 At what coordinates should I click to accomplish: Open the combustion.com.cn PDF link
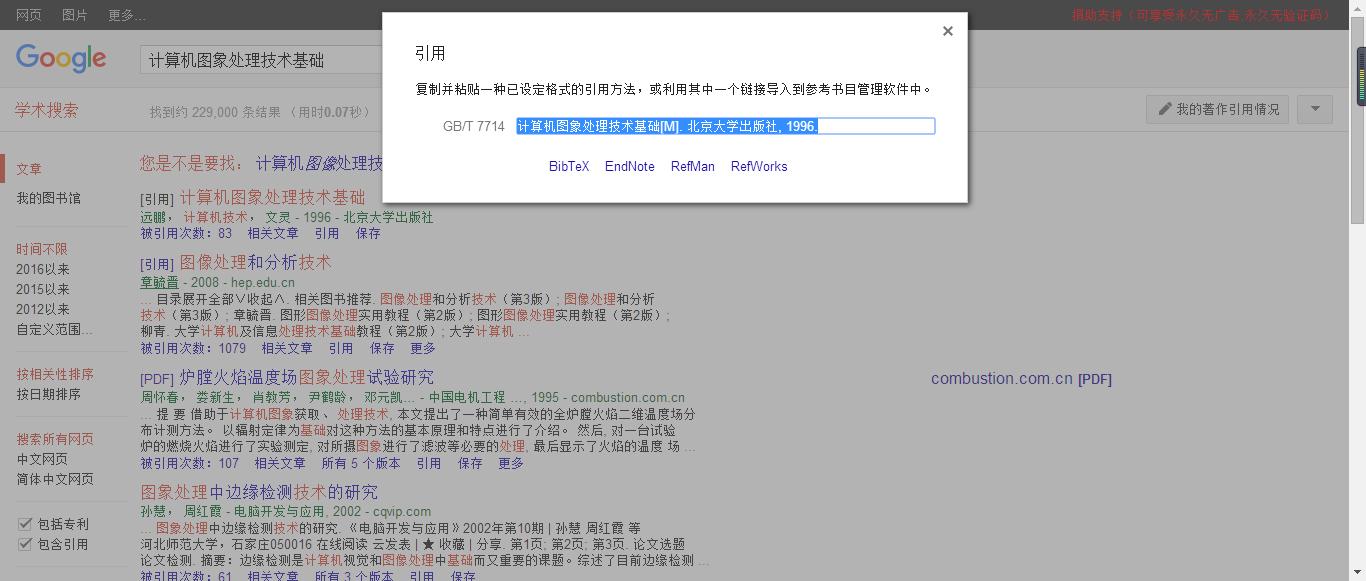[1020, 379]
